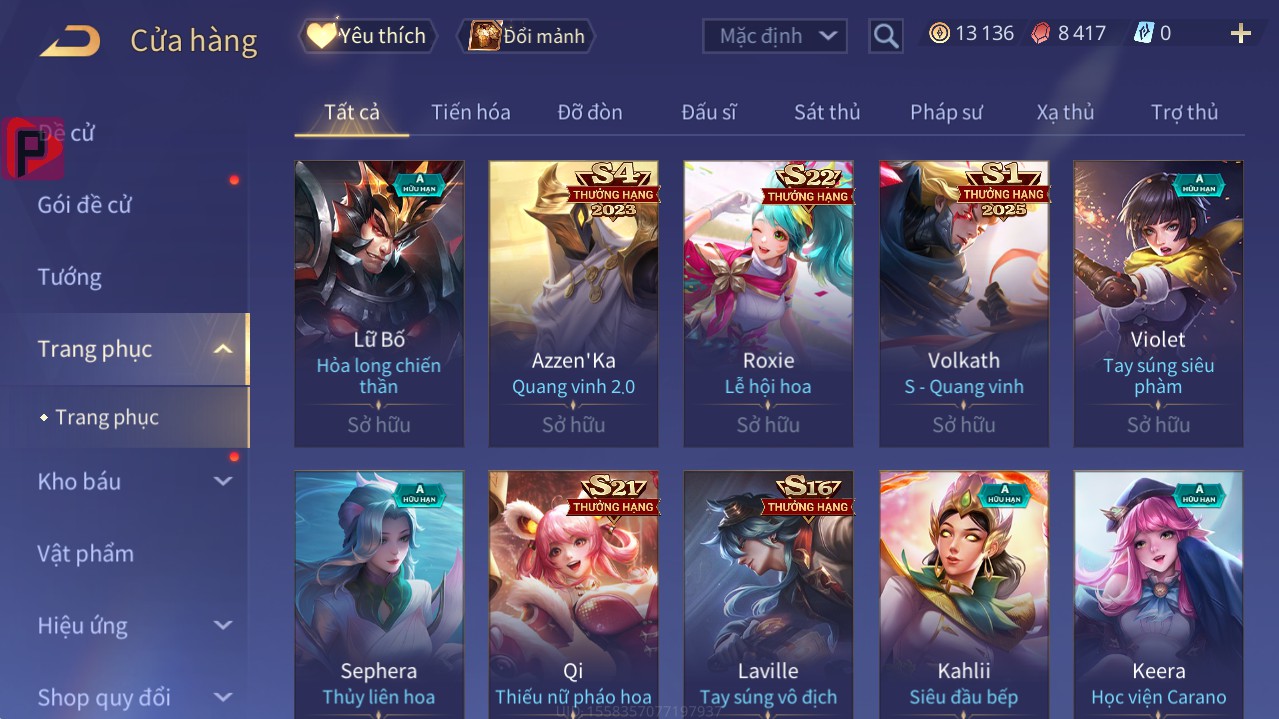1279x719 pixels.
Task: Collapse the Trang phục sidebar section
Action: [x=223, y=349]
